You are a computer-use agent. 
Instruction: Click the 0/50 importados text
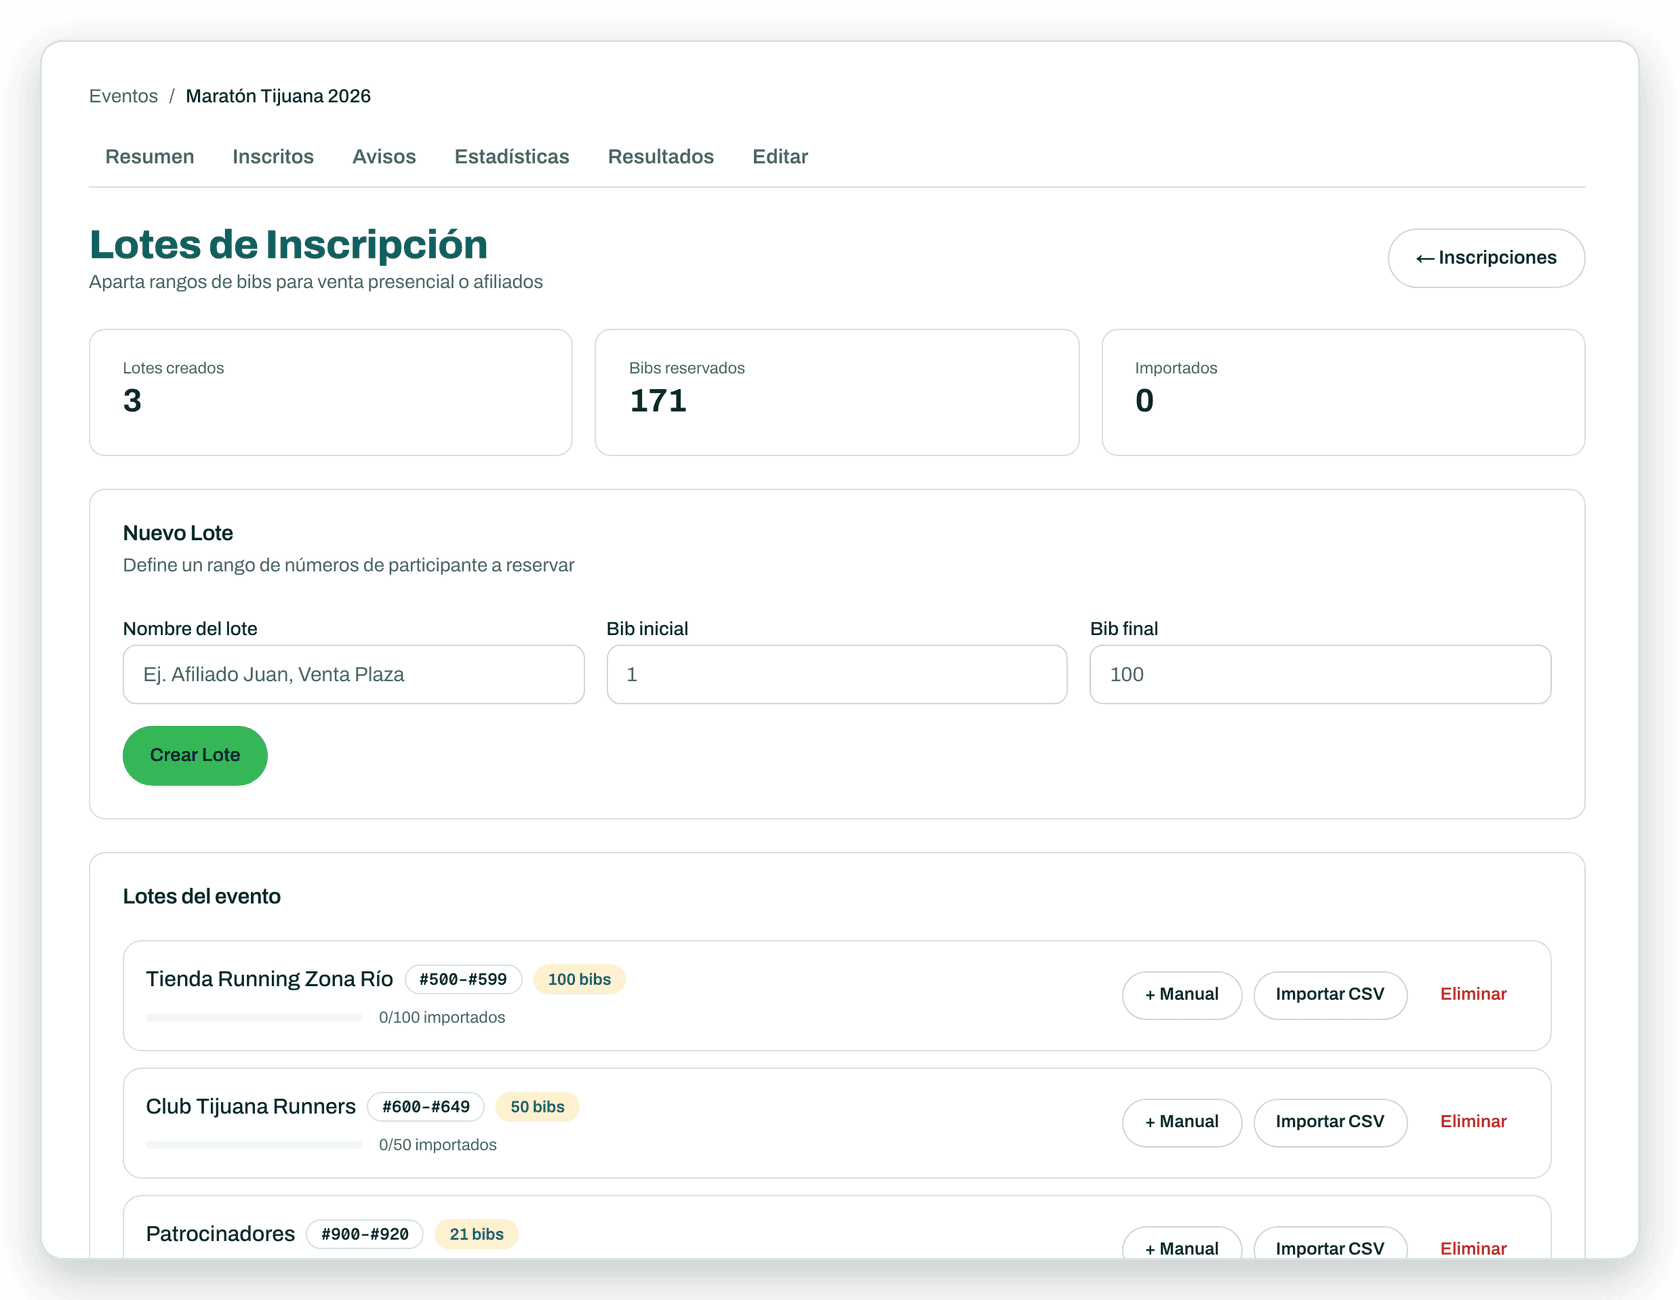[x=438, y=1145]
